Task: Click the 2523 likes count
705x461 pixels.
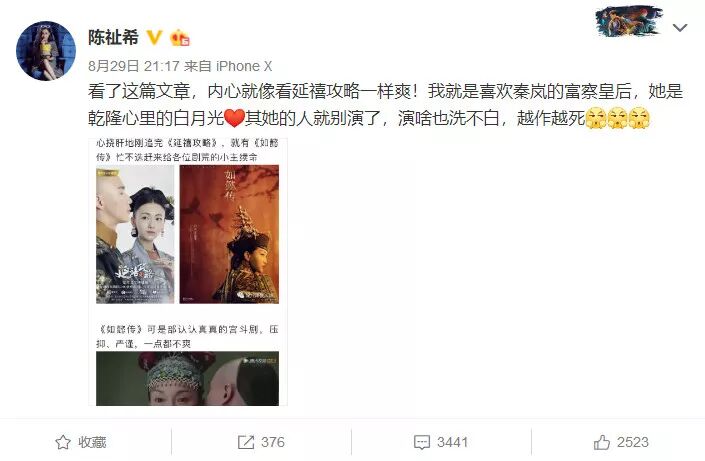Action: 633,442
